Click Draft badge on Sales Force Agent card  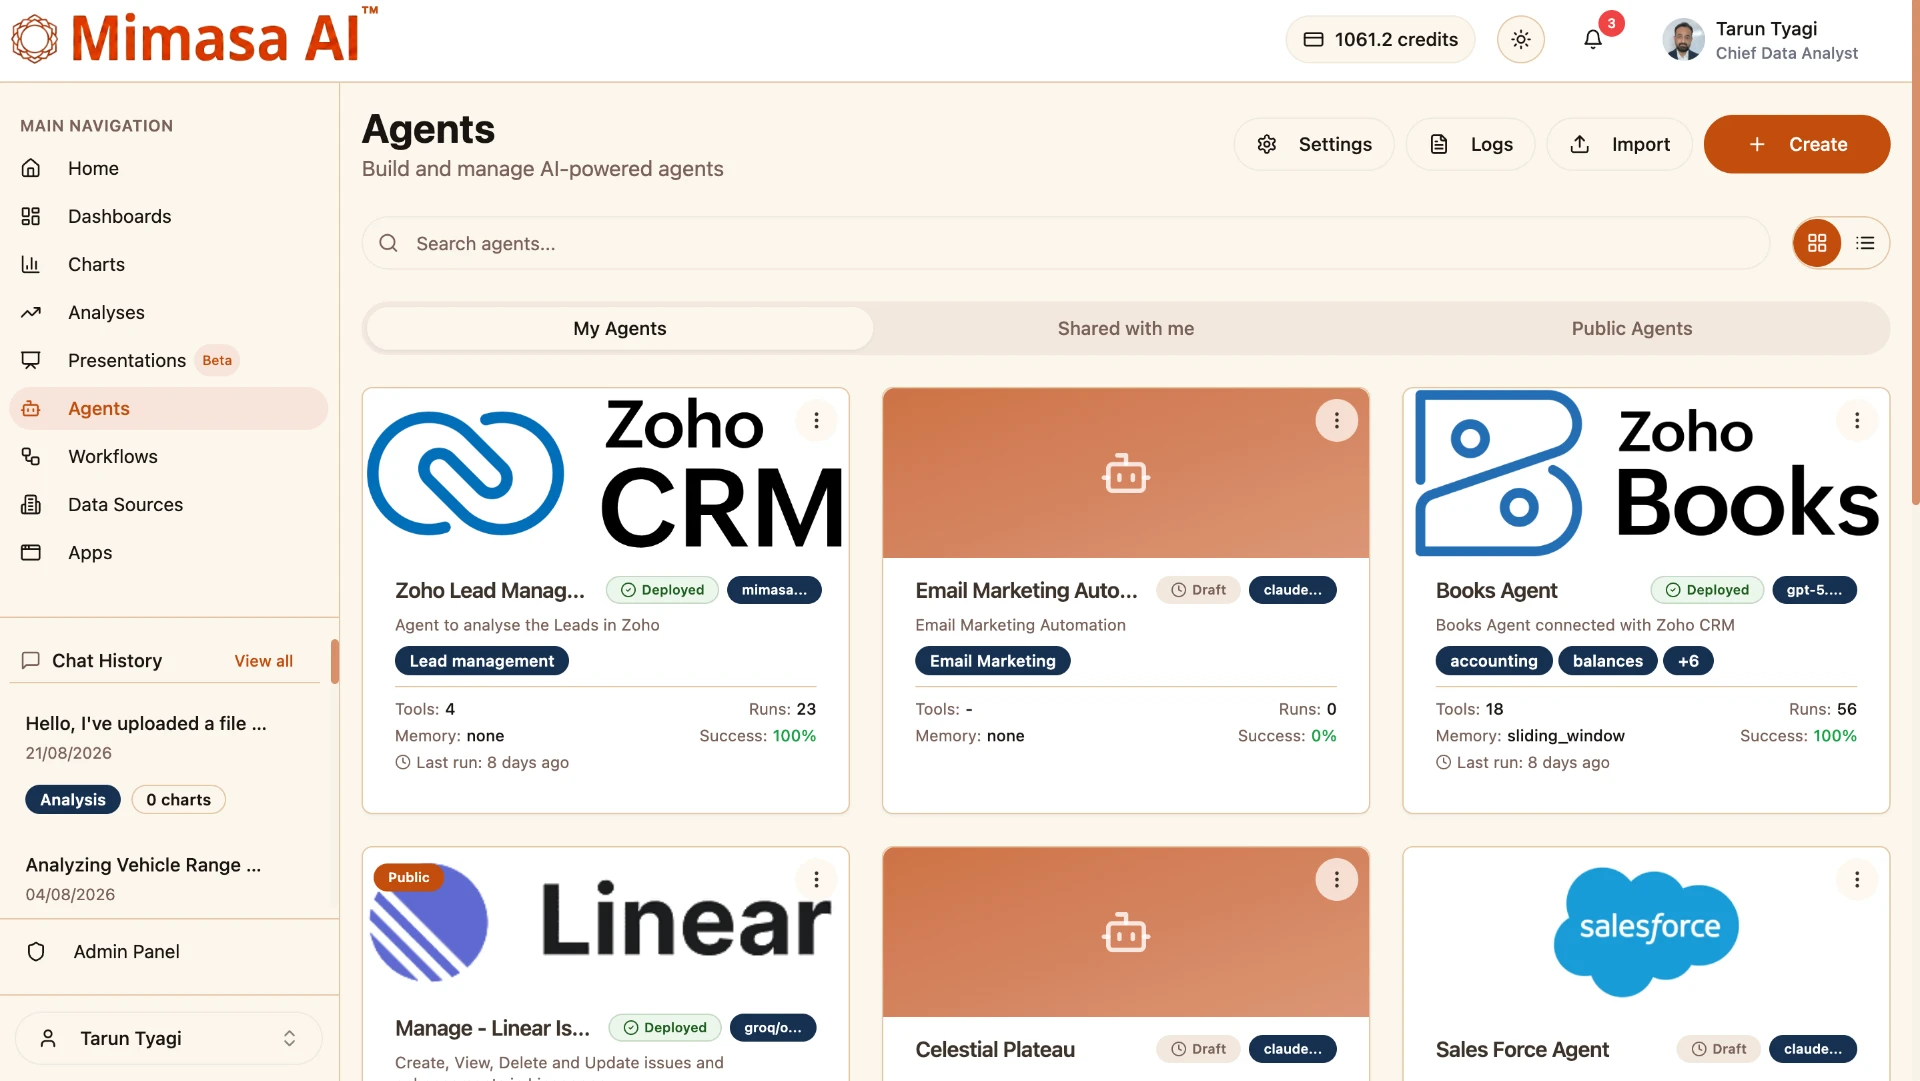[1719, 1049]
